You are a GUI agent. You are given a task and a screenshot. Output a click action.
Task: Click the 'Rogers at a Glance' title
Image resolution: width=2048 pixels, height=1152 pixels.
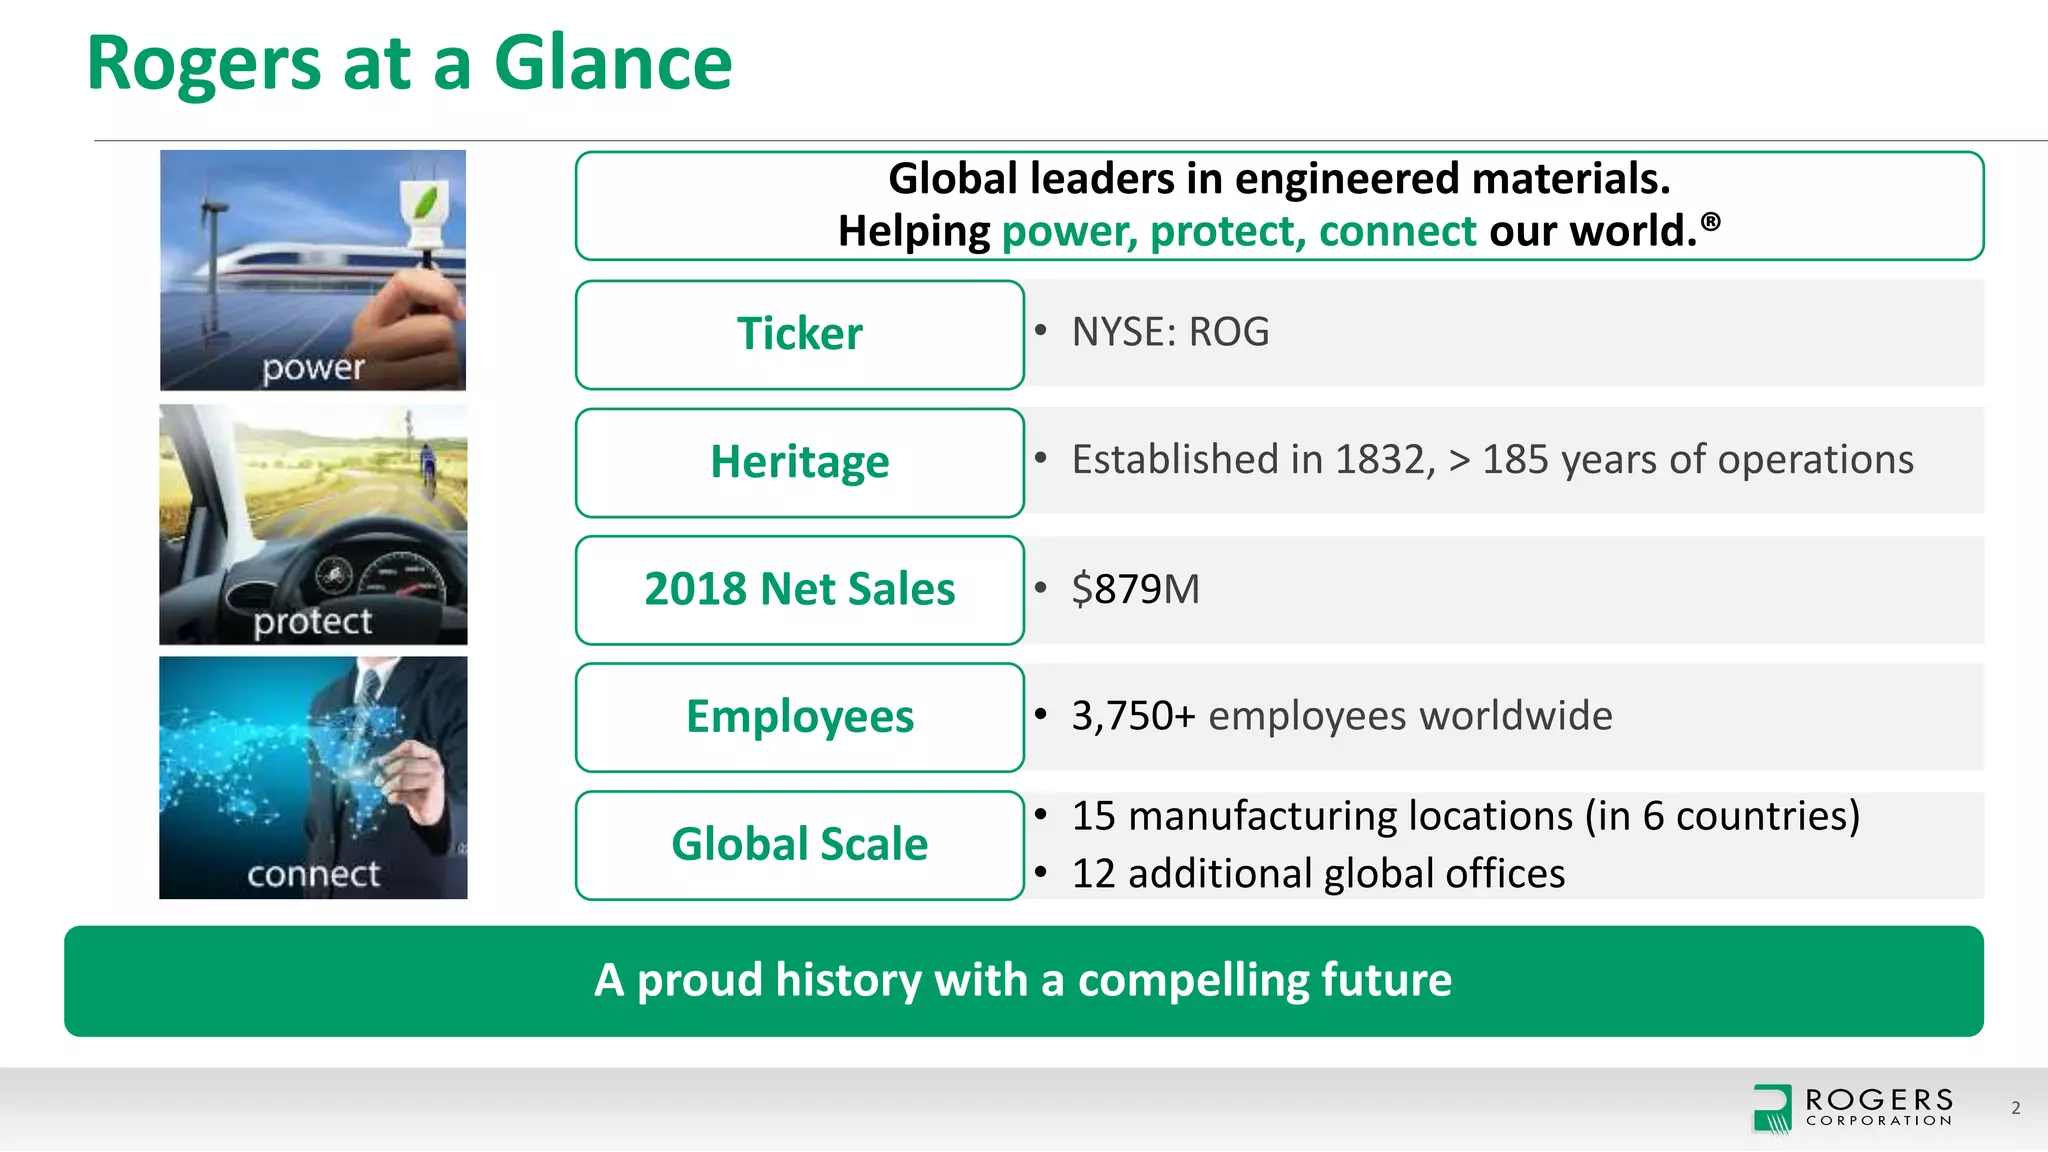point(410,63)
